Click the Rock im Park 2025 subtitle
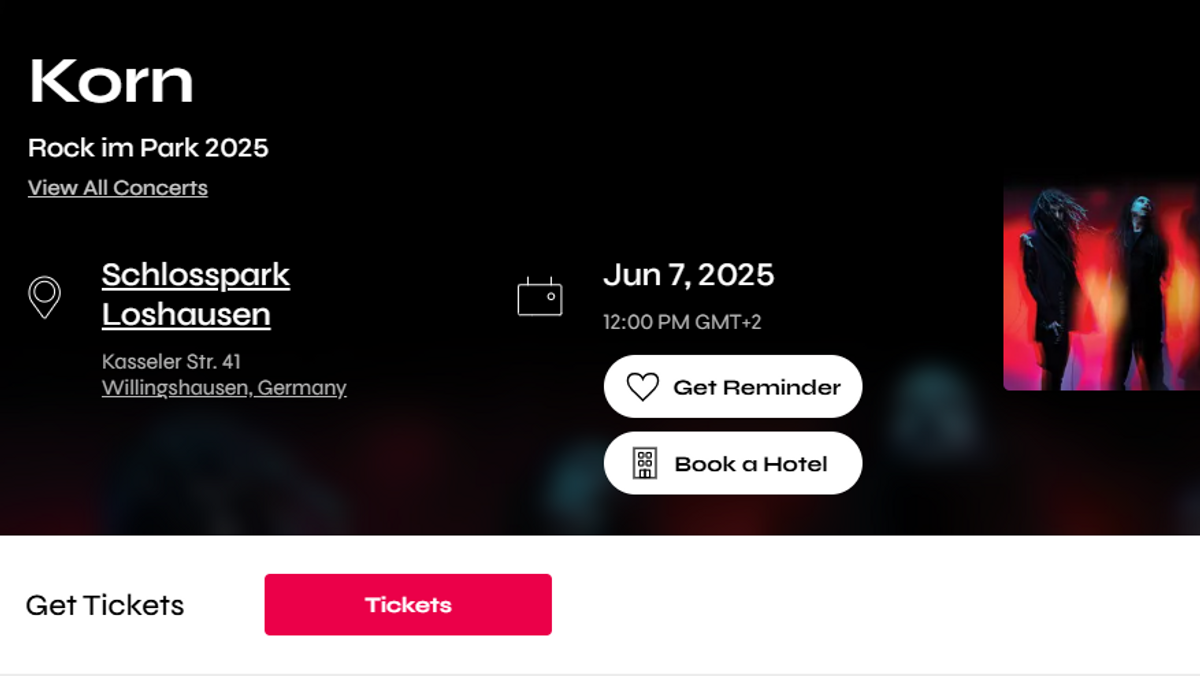 point(148,148)
